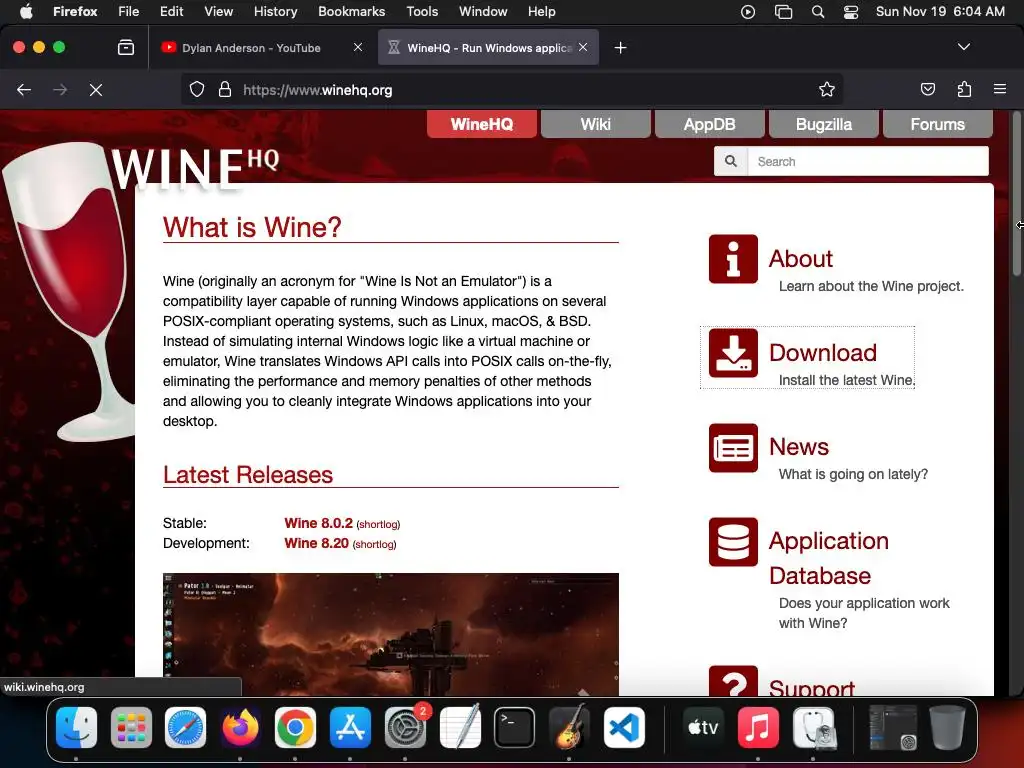1024x768 pixels.
Task: Launch Launchpad from the Dock
Action: pos(131,728)
